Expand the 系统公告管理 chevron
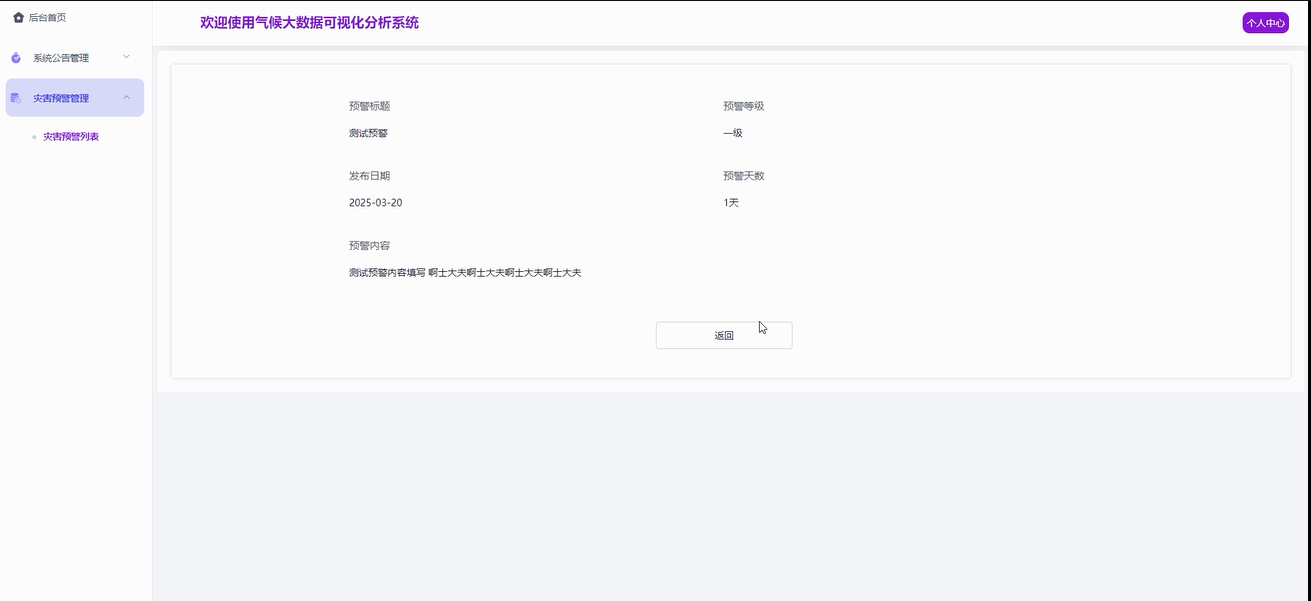The height and width of the screenshot is (601, 1311). (126, 57)
